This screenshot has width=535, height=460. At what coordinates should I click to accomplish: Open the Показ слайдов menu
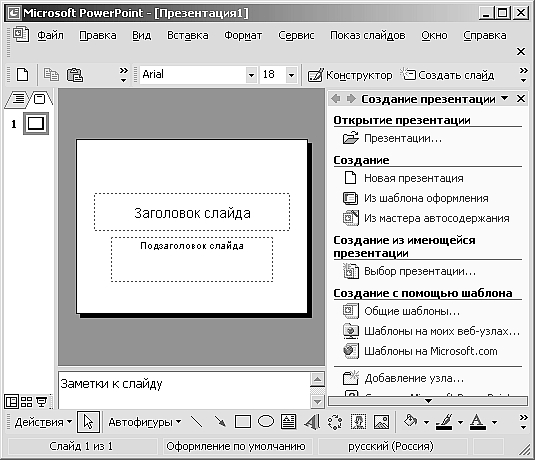pos(367,35)
